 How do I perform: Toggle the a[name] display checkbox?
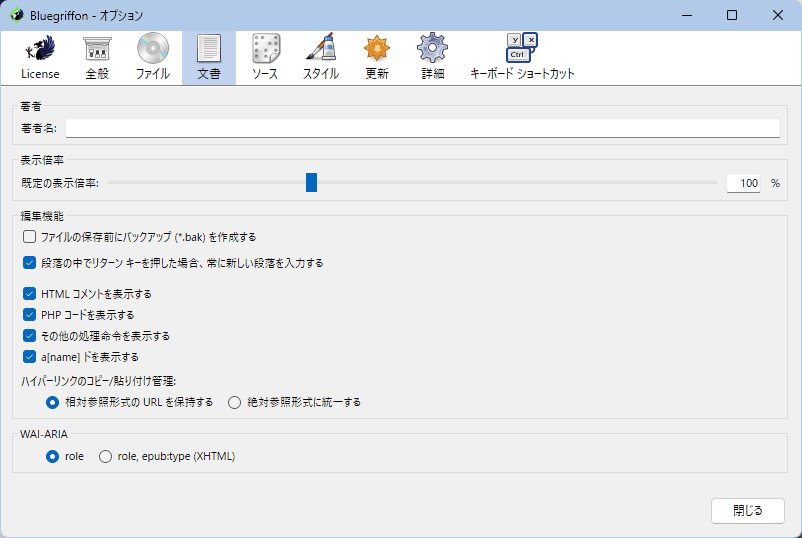click(x=29, y=357)
